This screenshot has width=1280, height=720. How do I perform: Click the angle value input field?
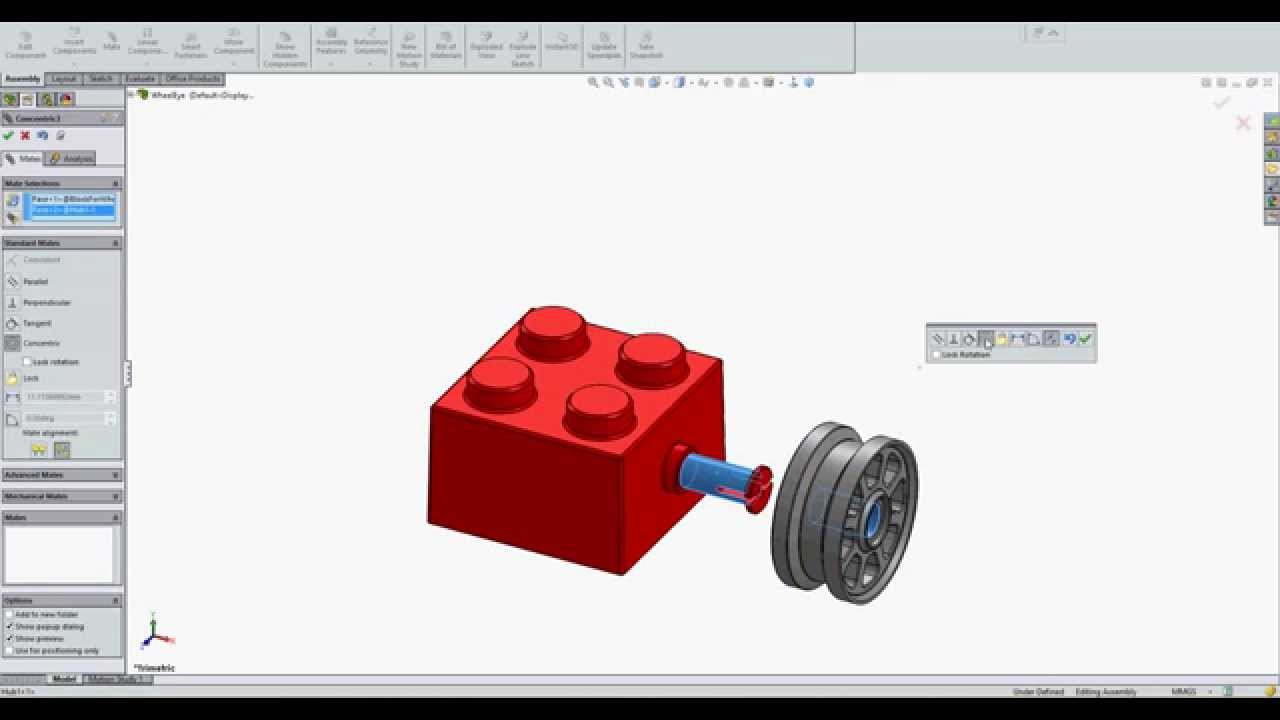pos(64,418)
